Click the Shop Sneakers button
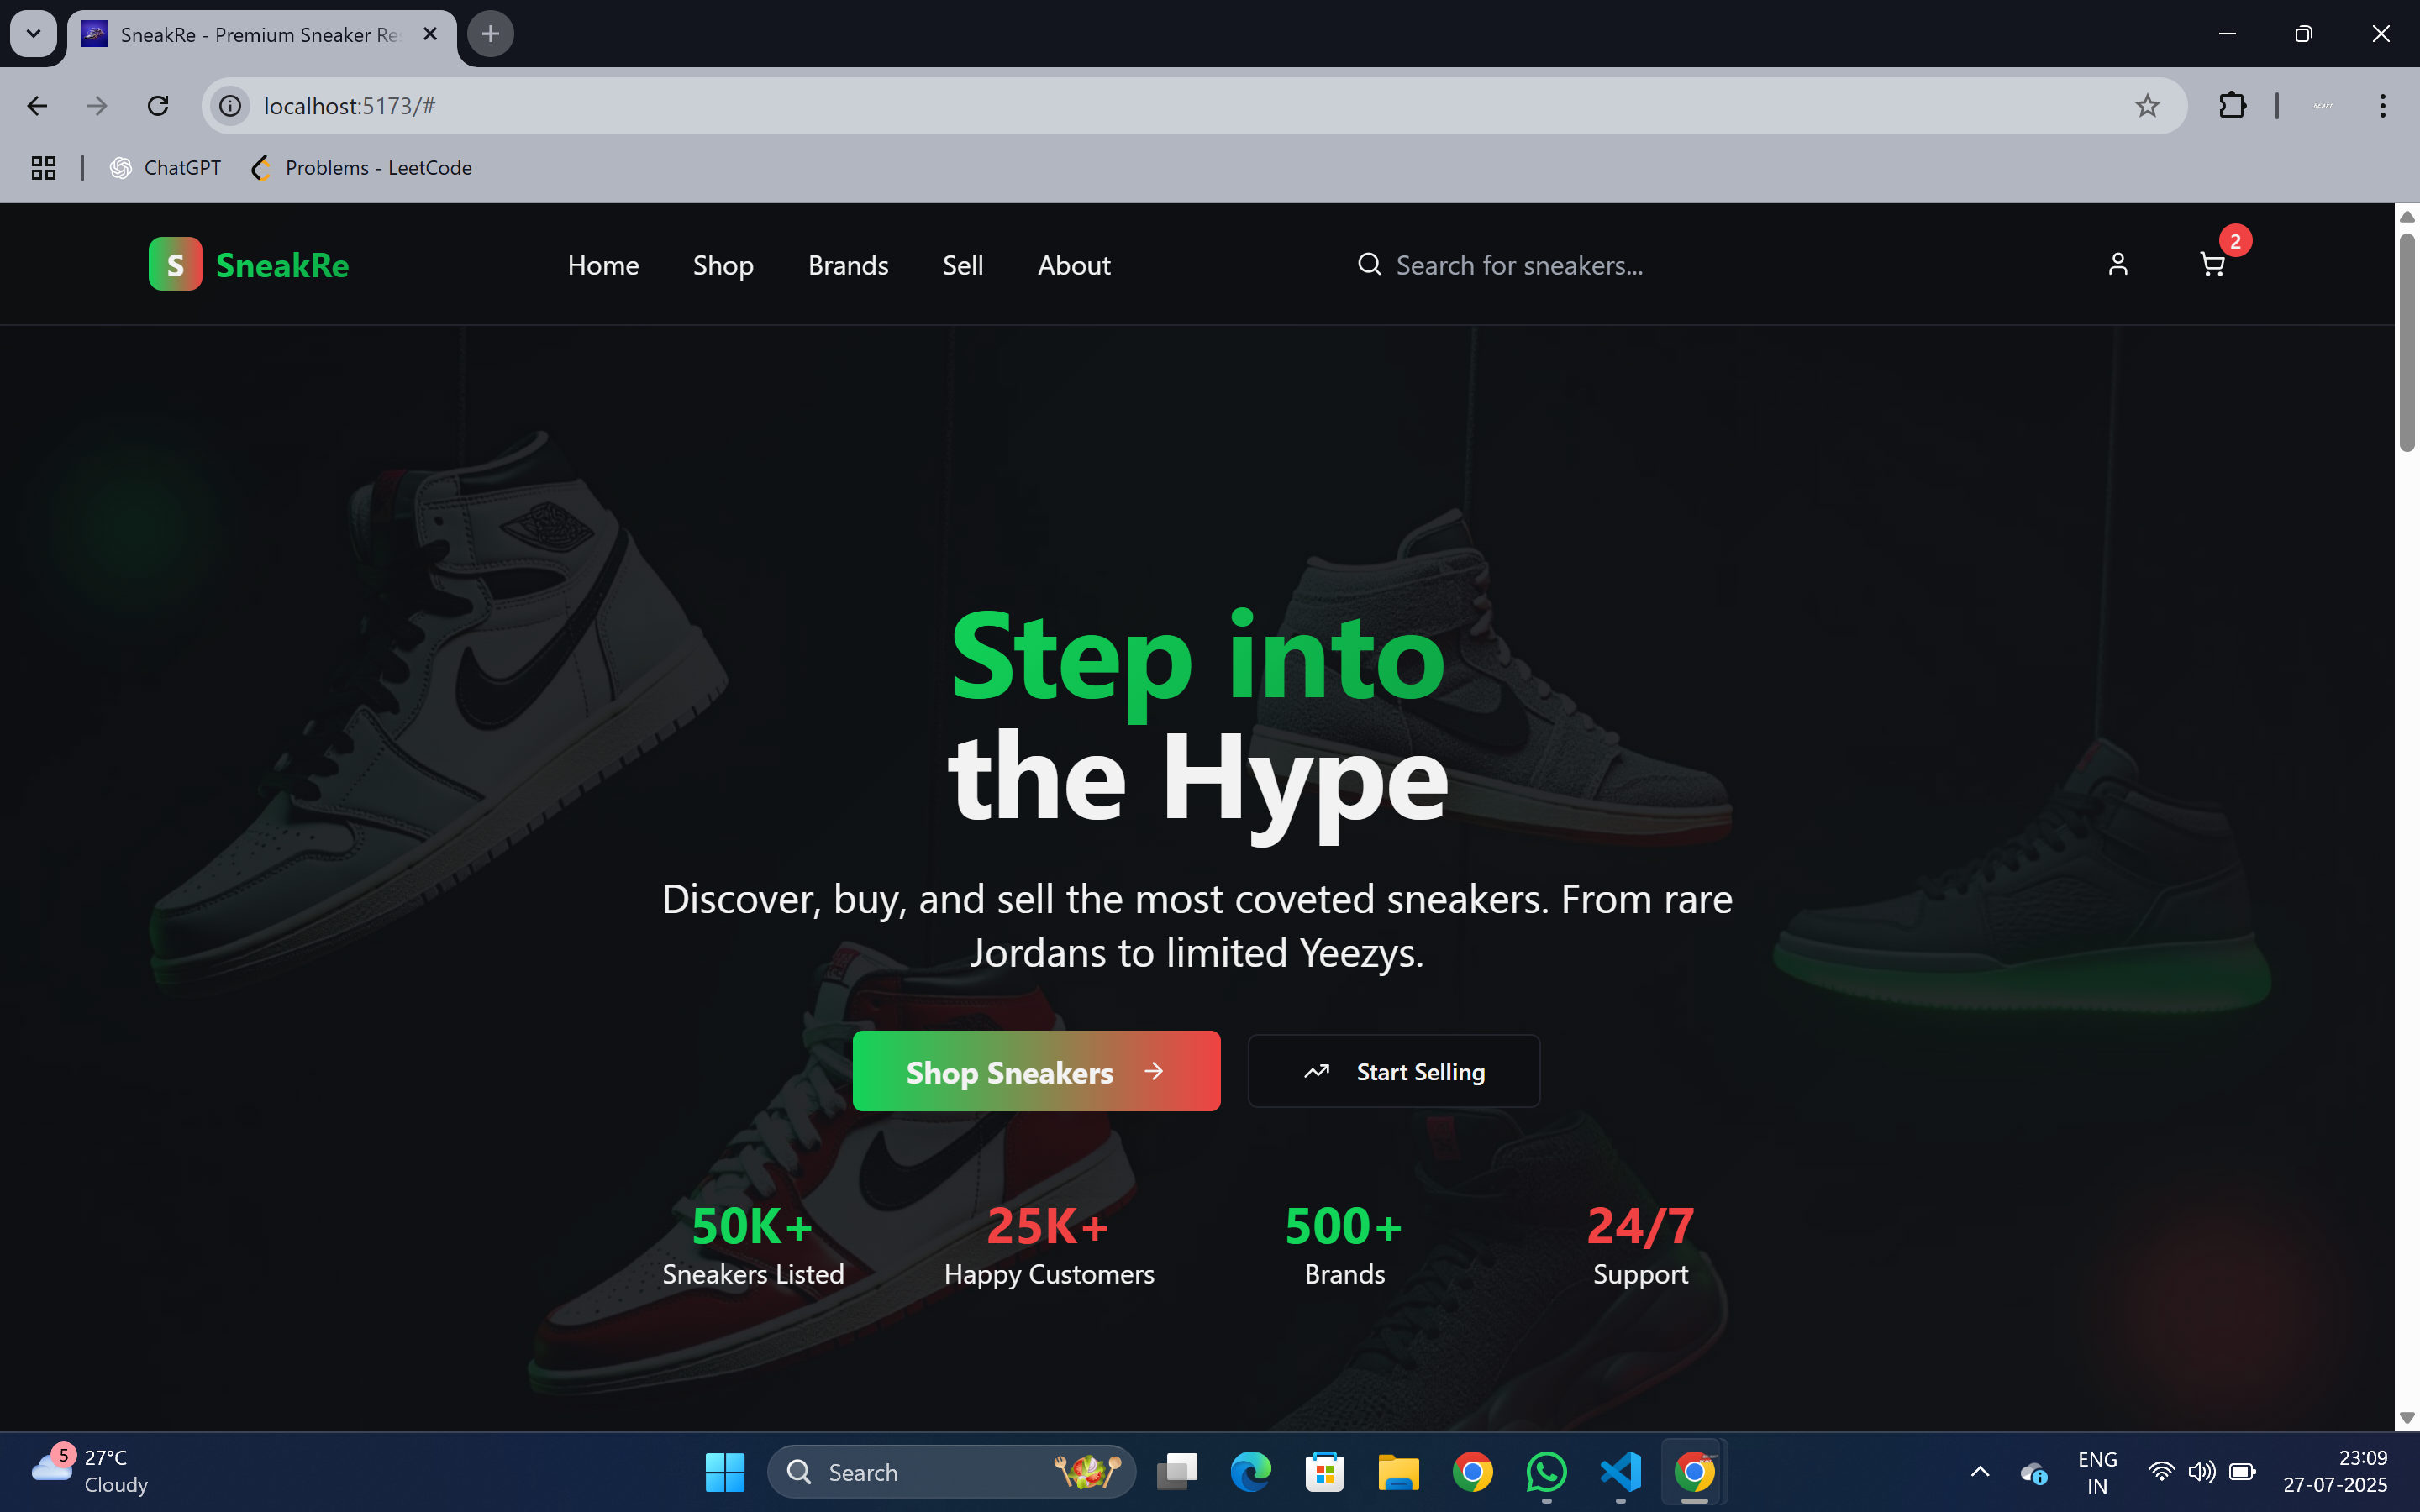 click(1036, 1070)
